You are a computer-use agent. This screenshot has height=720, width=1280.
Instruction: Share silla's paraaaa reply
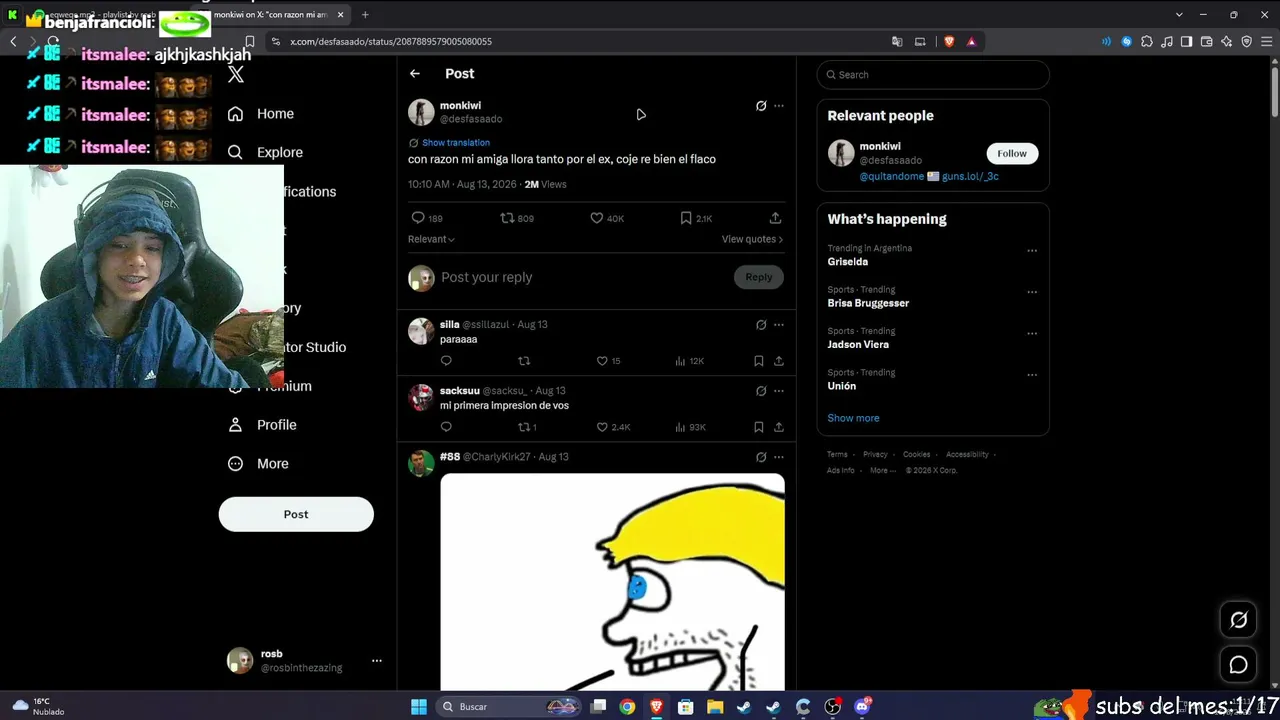pyautogui.click(x=779, y=361)
